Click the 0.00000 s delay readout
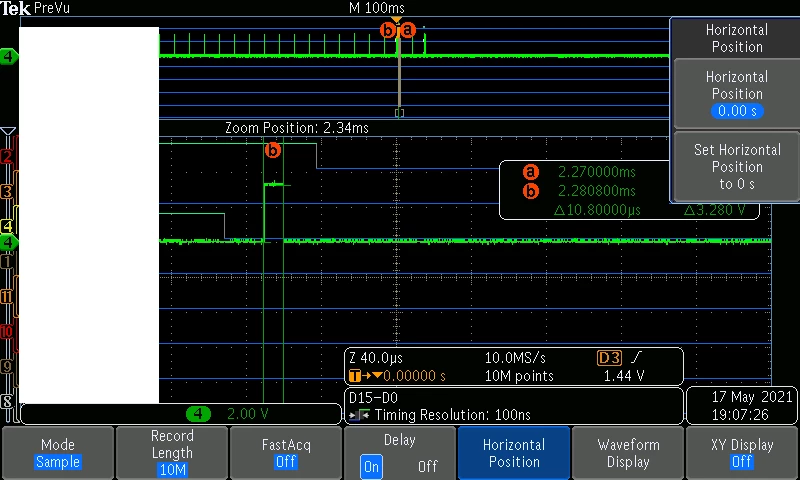The image size is (800, 480). tap(414, 376)
